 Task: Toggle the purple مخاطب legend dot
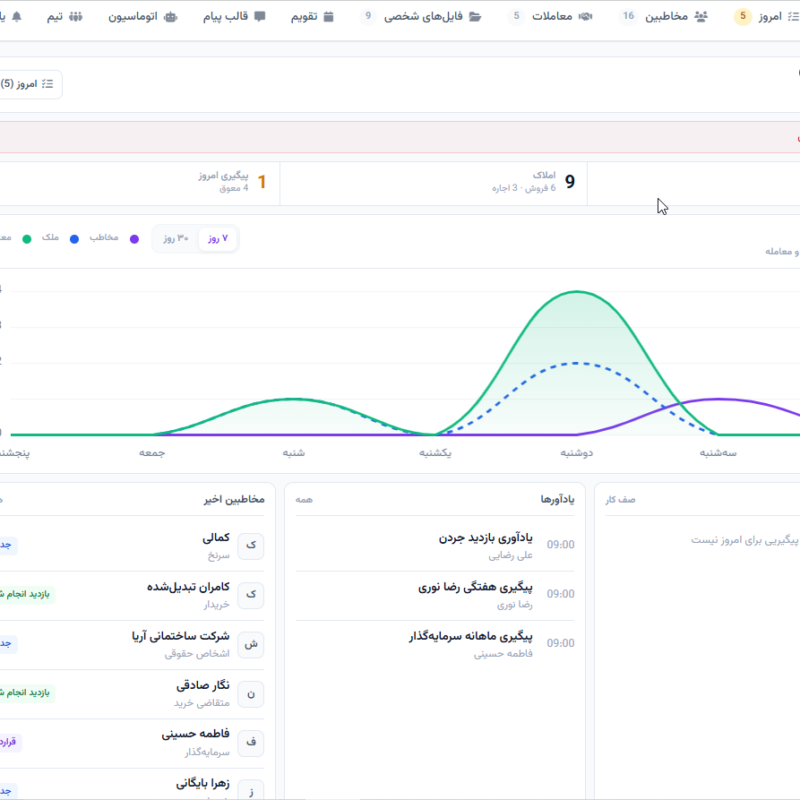pyautogui.click(x=134, y=239)
